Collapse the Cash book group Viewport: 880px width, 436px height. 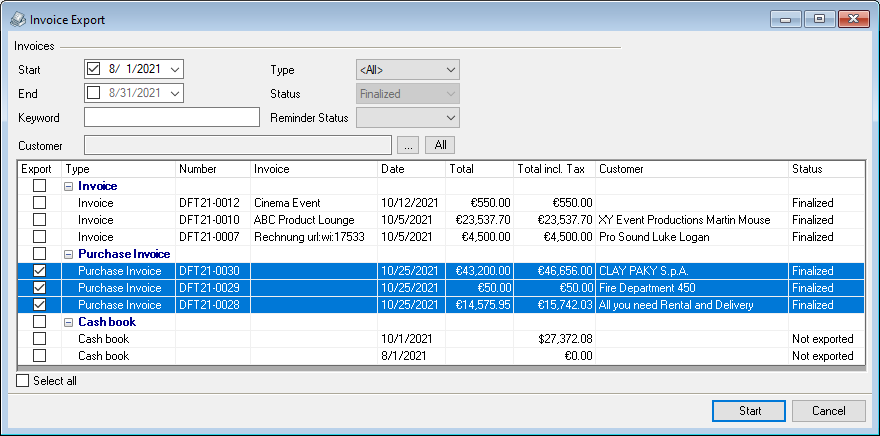coord(69,322)
